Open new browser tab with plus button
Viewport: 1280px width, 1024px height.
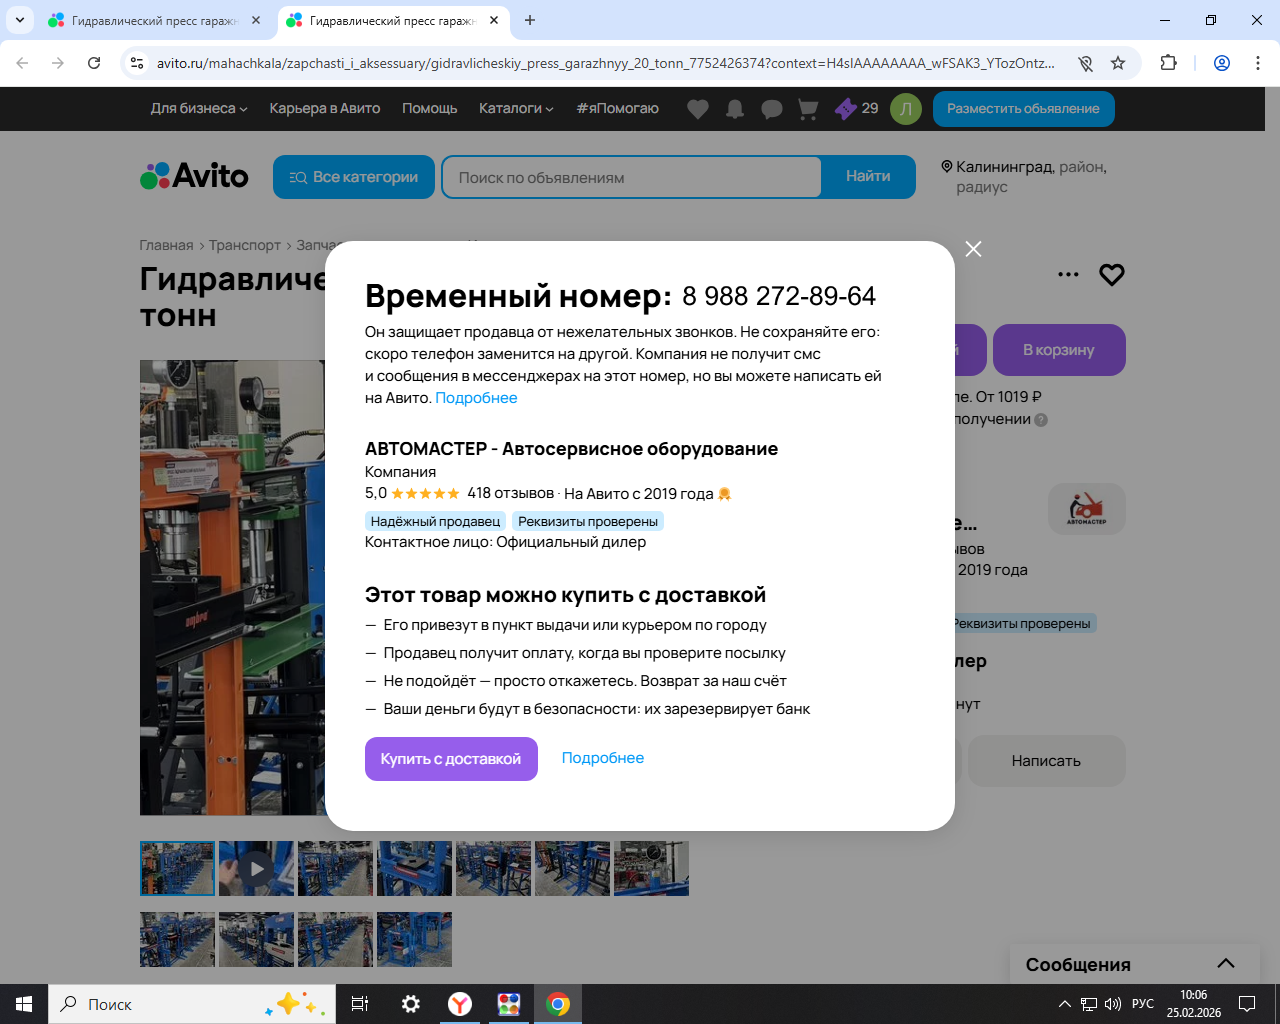pos(530,20)
